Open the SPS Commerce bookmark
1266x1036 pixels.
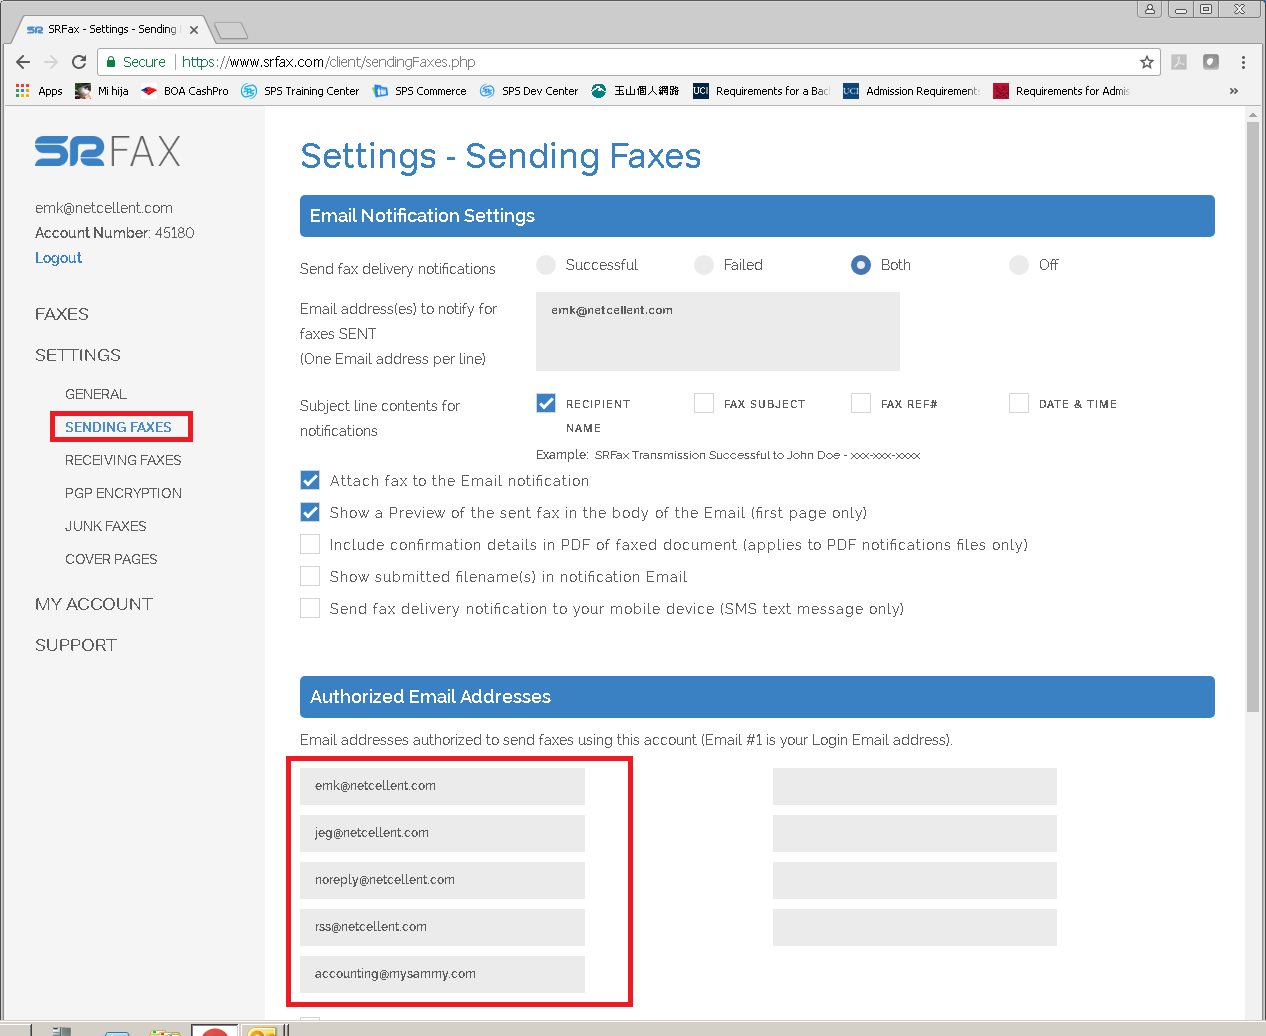pyautogui.click(x=419, y=91)
